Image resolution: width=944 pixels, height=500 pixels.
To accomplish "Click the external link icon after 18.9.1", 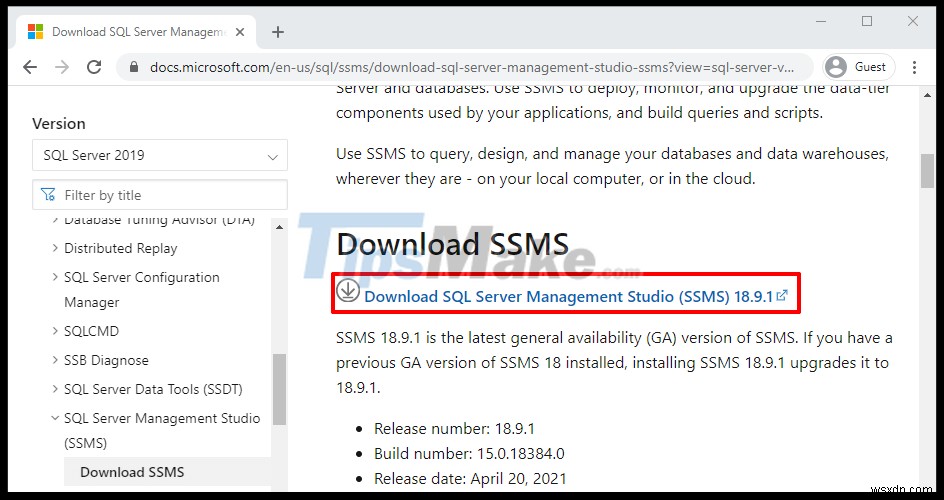I will (x=782, y=295).
